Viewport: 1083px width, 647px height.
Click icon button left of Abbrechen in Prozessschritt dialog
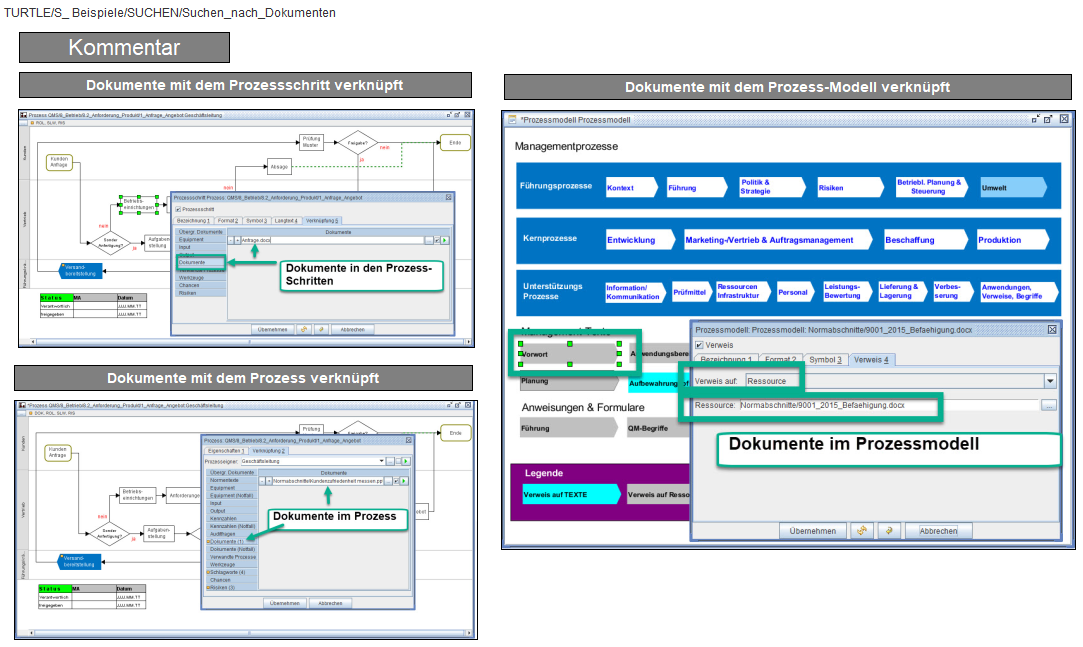[x=321, y=329]
